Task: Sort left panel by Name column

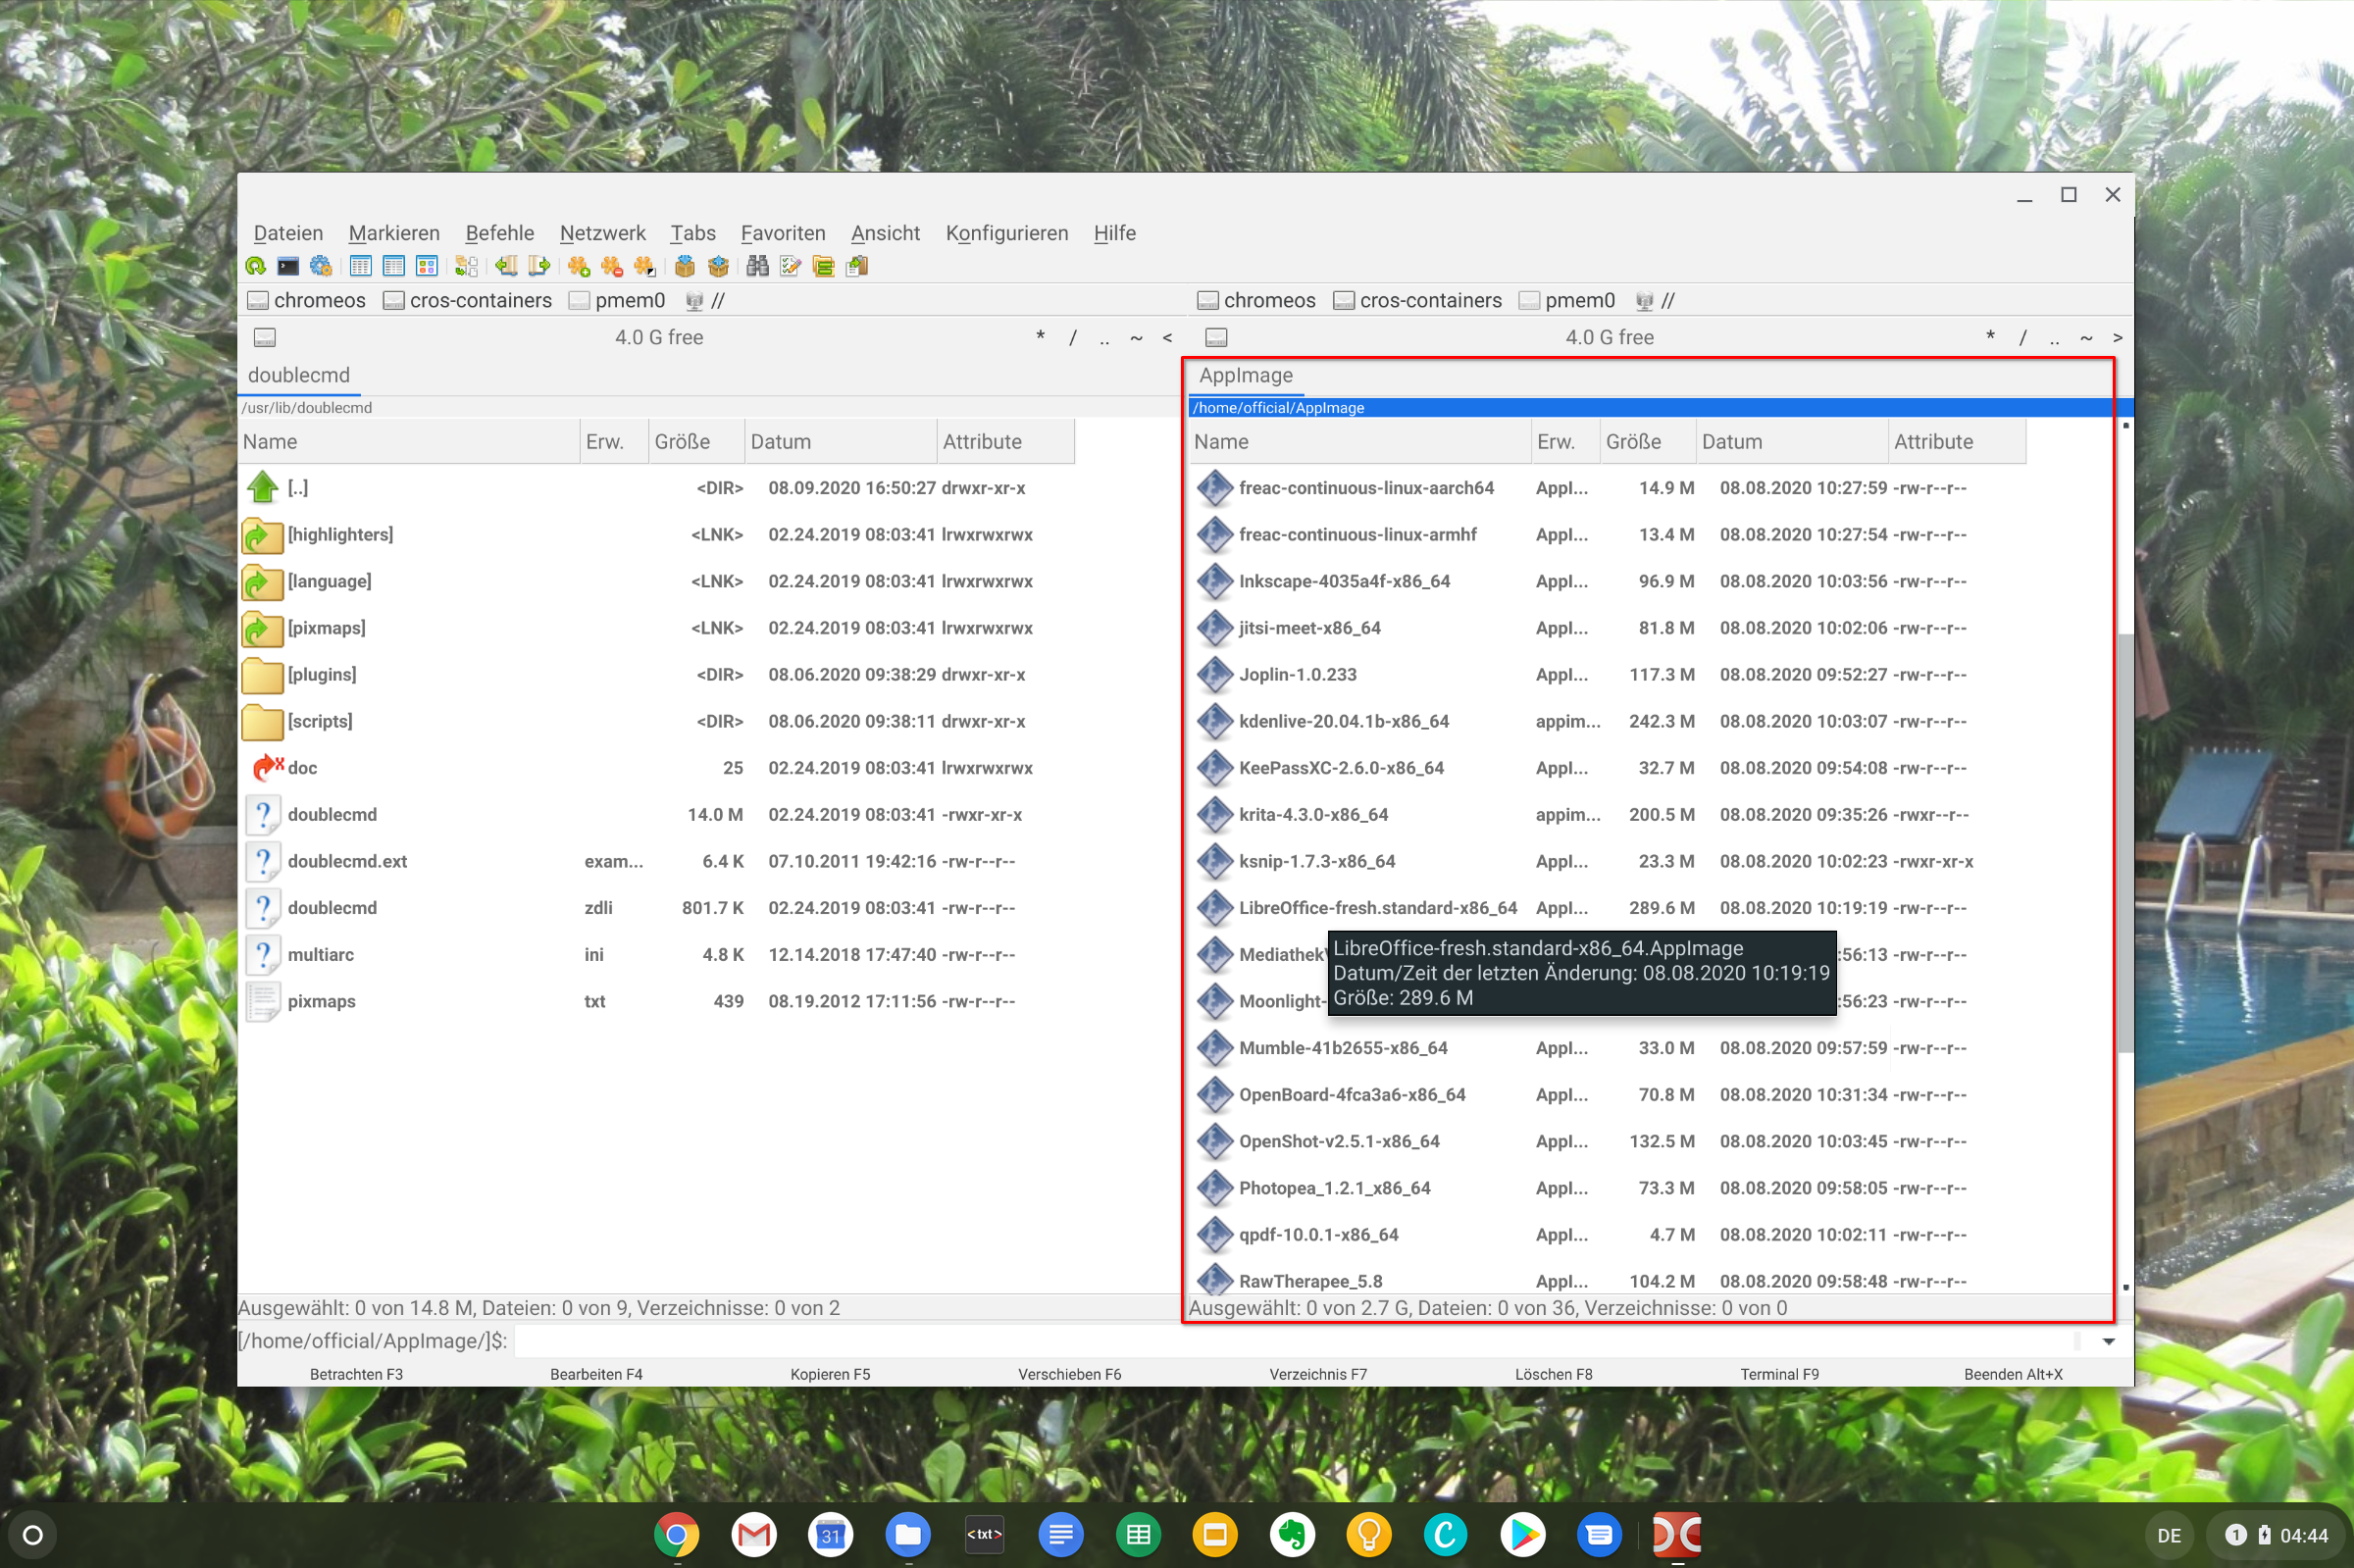Action: click(x=409, y=442)
